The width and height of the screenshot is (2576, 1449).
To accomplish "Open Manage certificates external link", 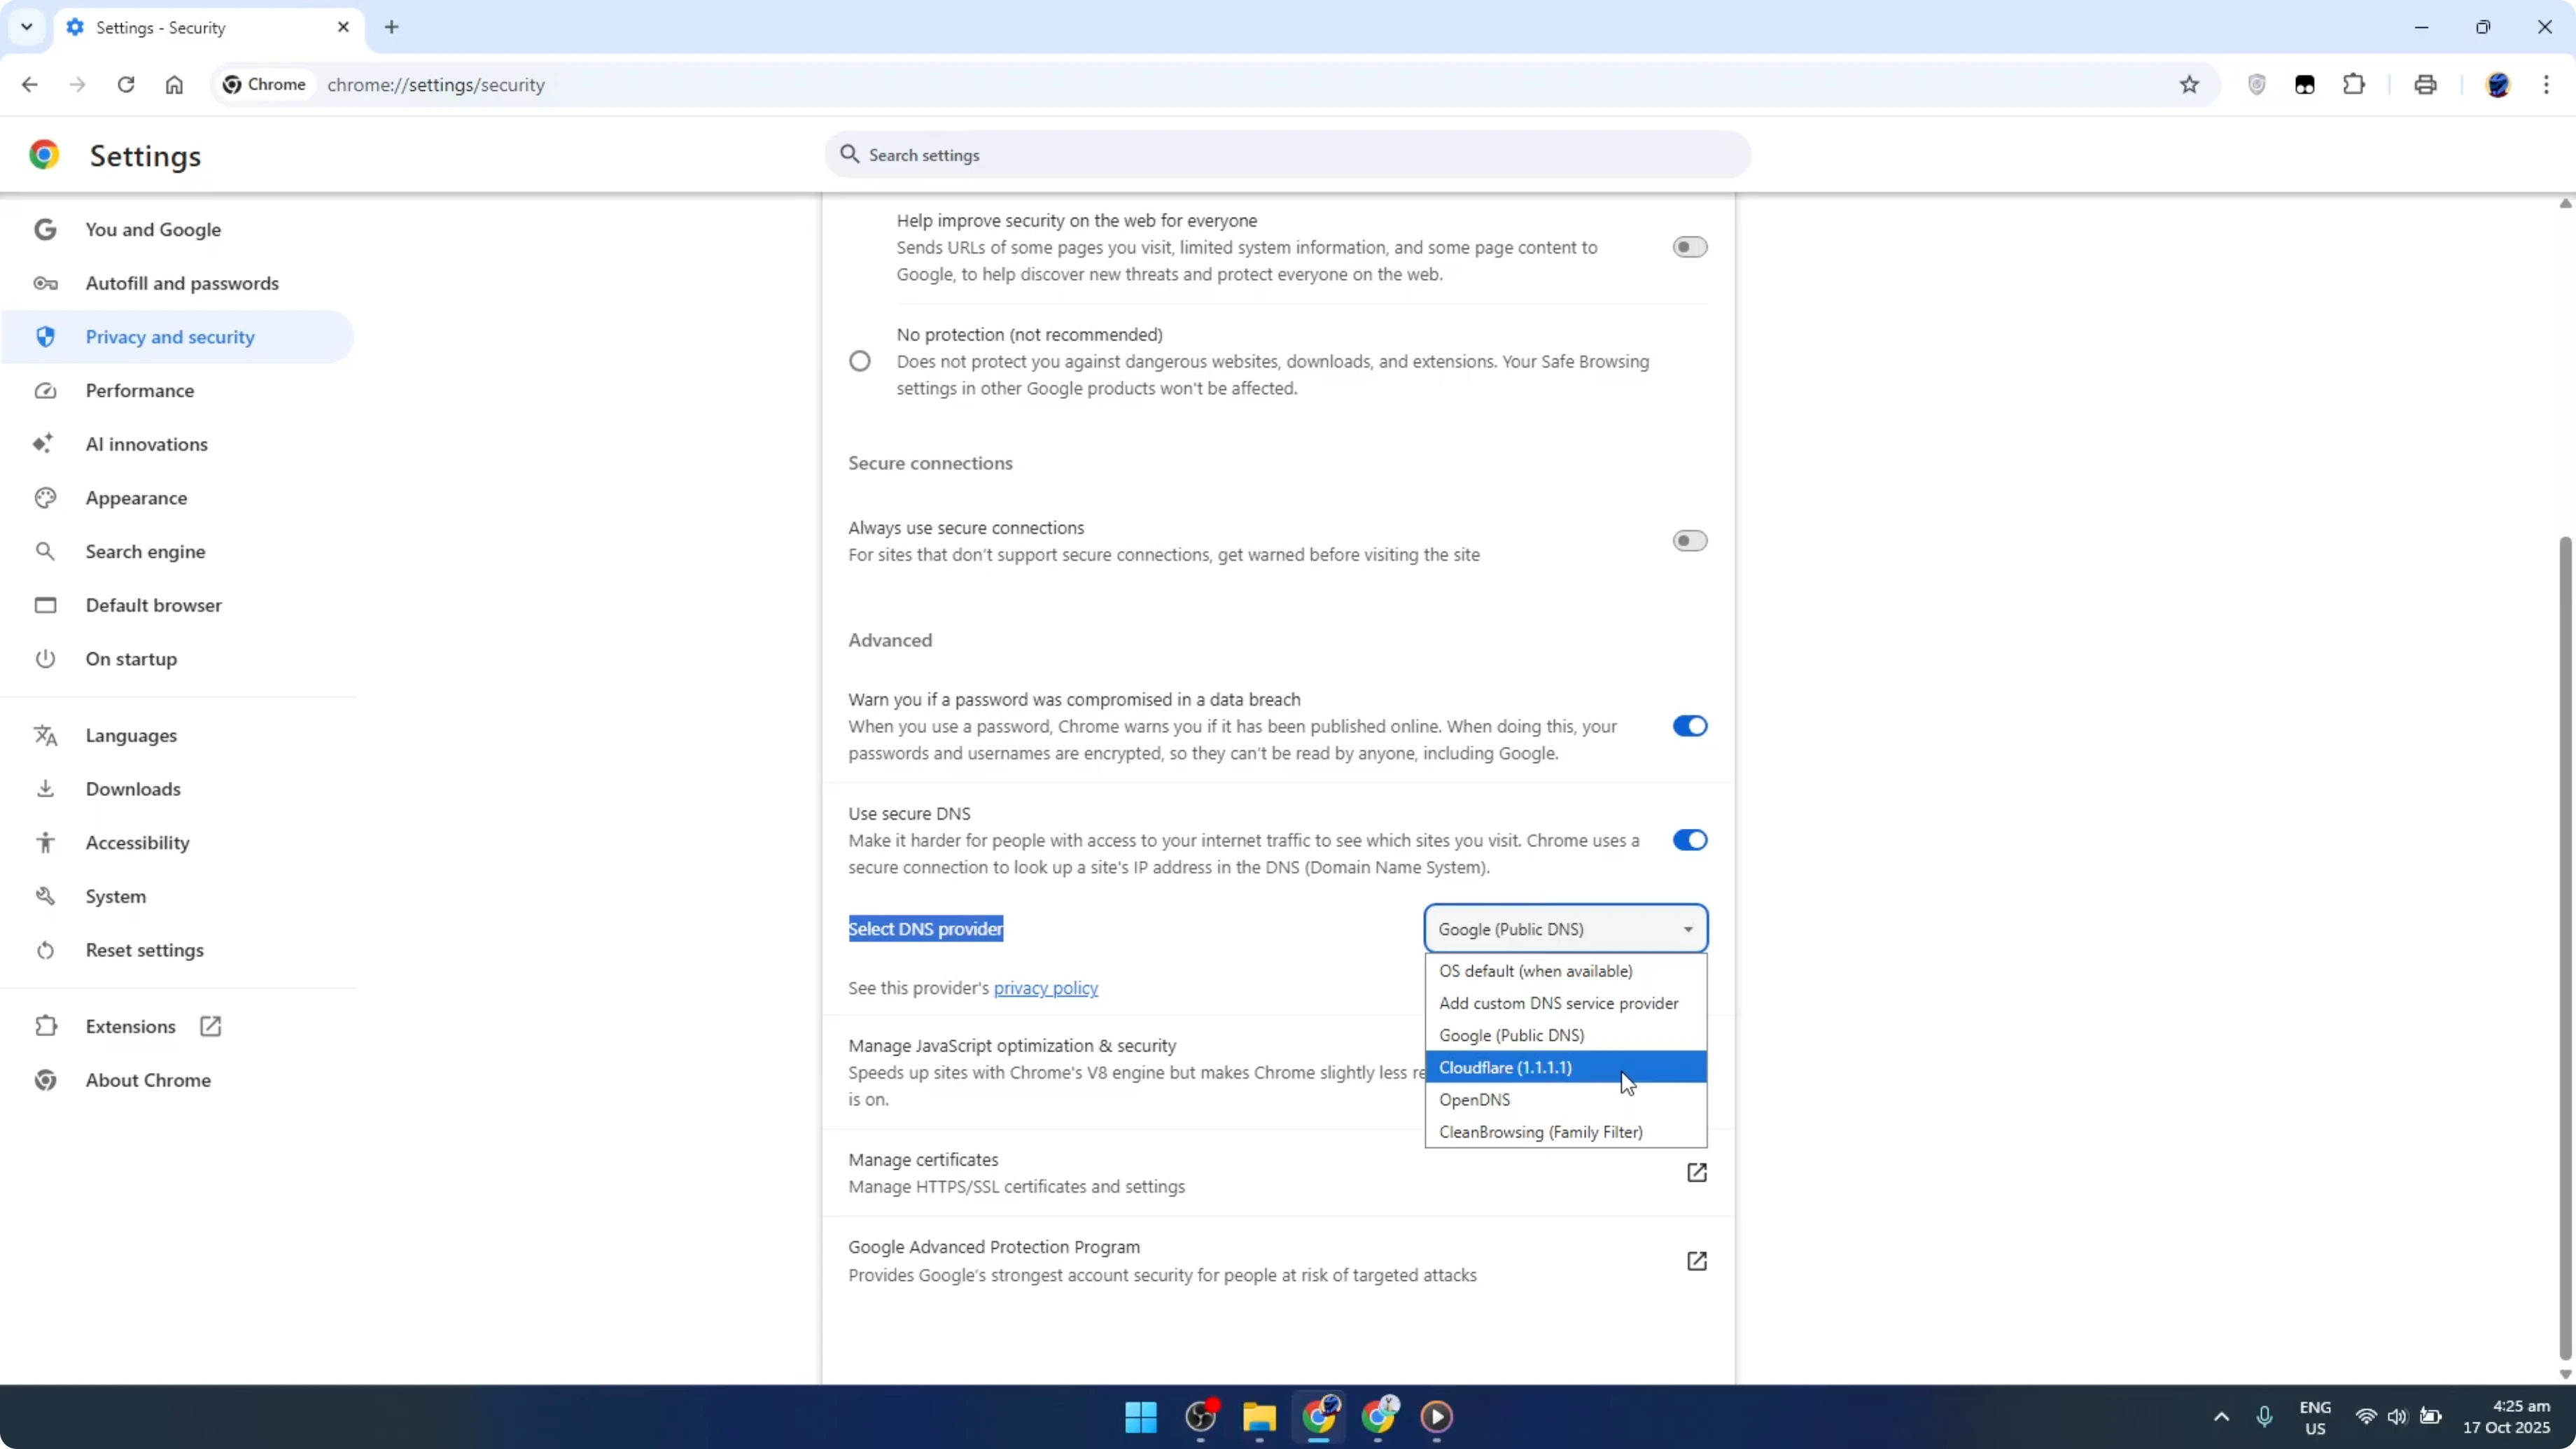I will [x=1697, y=1172].
